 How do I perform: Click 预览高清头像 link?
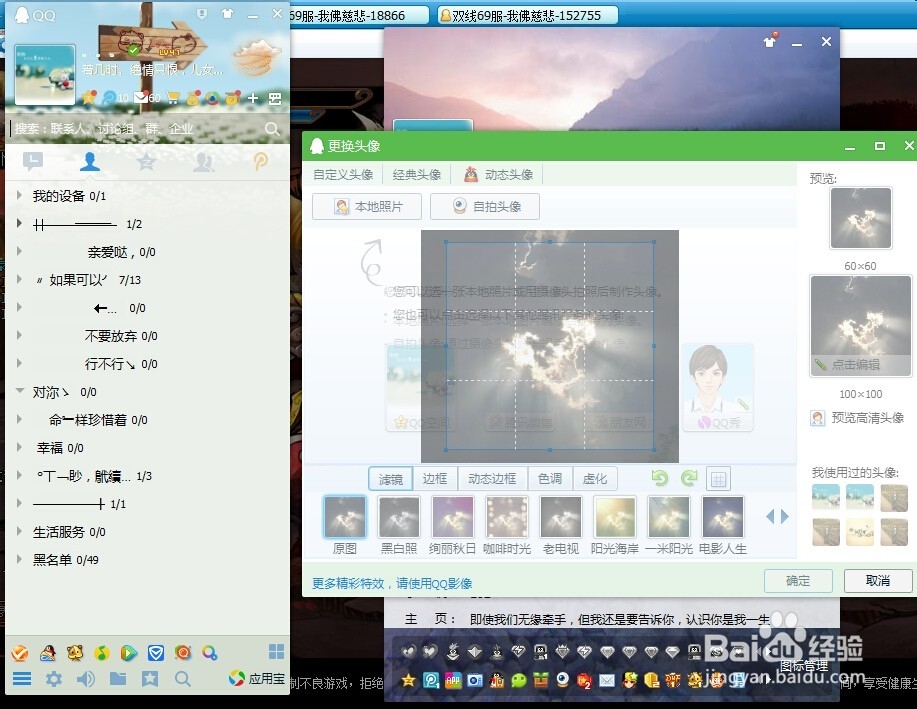tap(857, 418)
